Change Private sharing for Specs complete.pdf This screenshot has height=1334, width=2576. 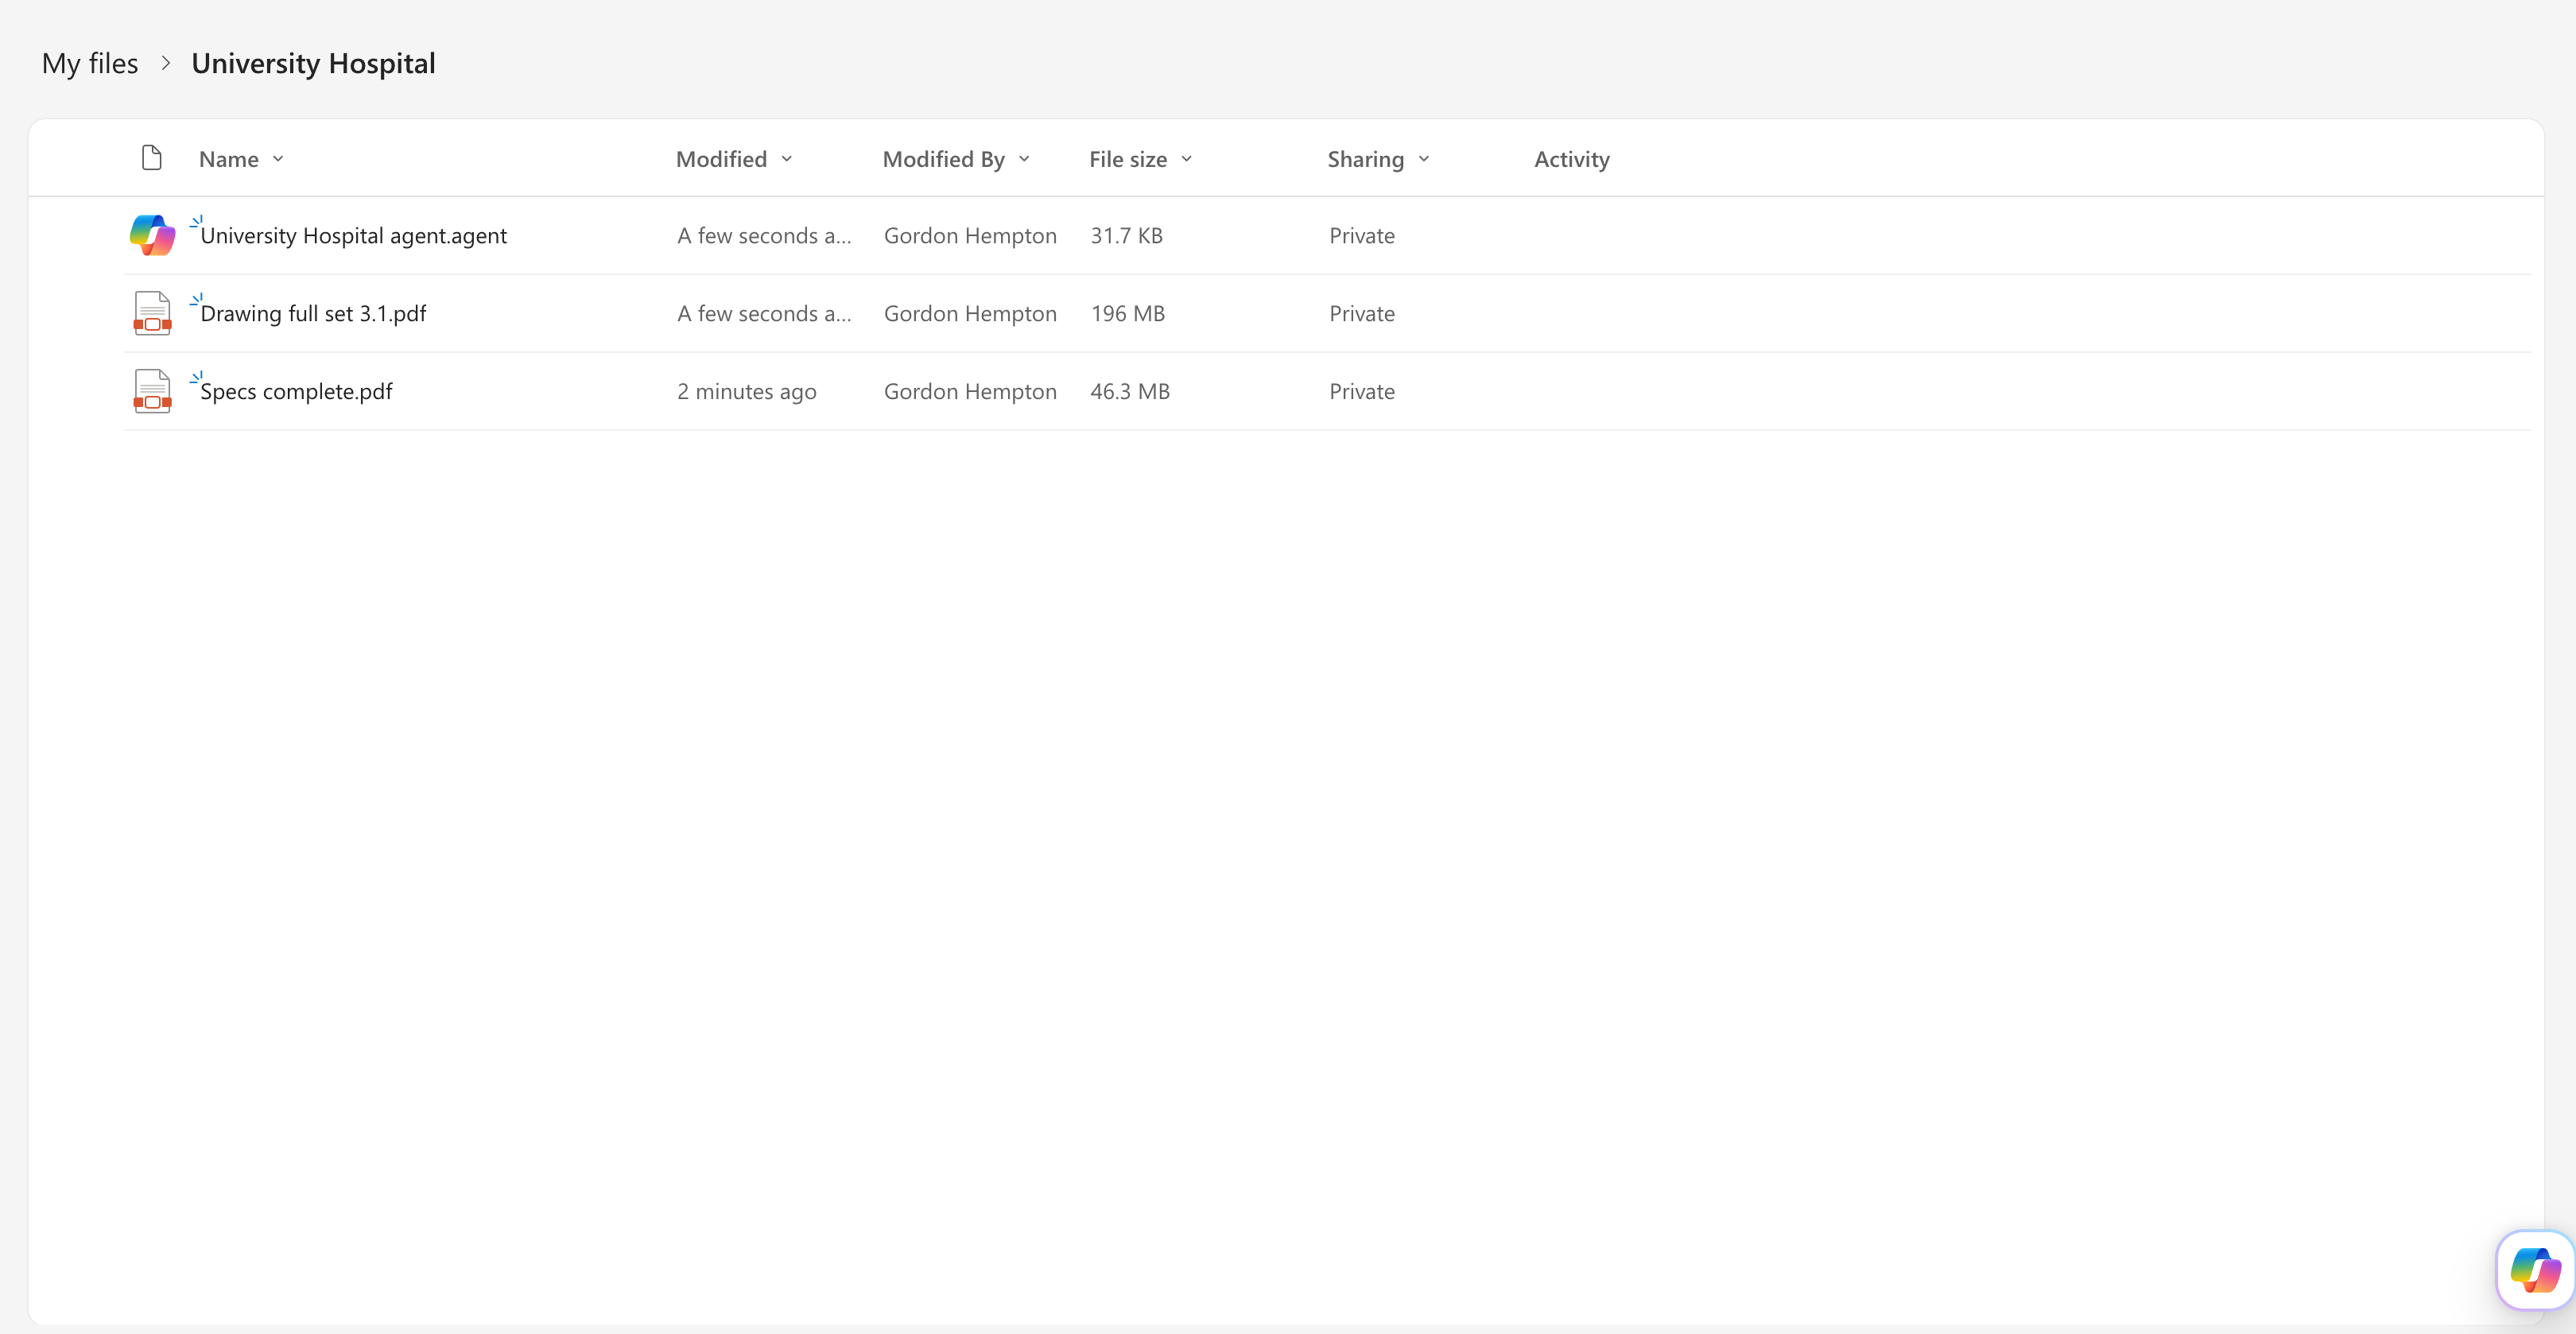[x=1361, y=391]
